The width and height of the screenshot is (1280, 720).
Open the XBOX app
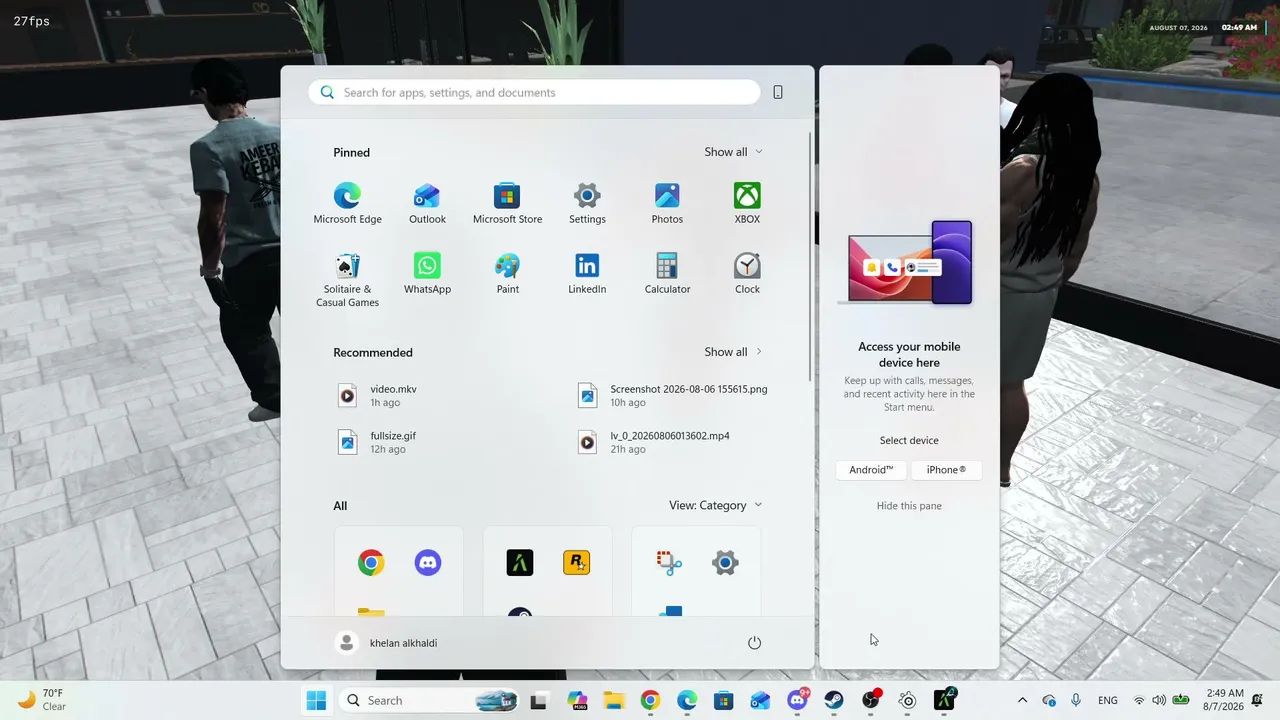(x=747, y=203)
